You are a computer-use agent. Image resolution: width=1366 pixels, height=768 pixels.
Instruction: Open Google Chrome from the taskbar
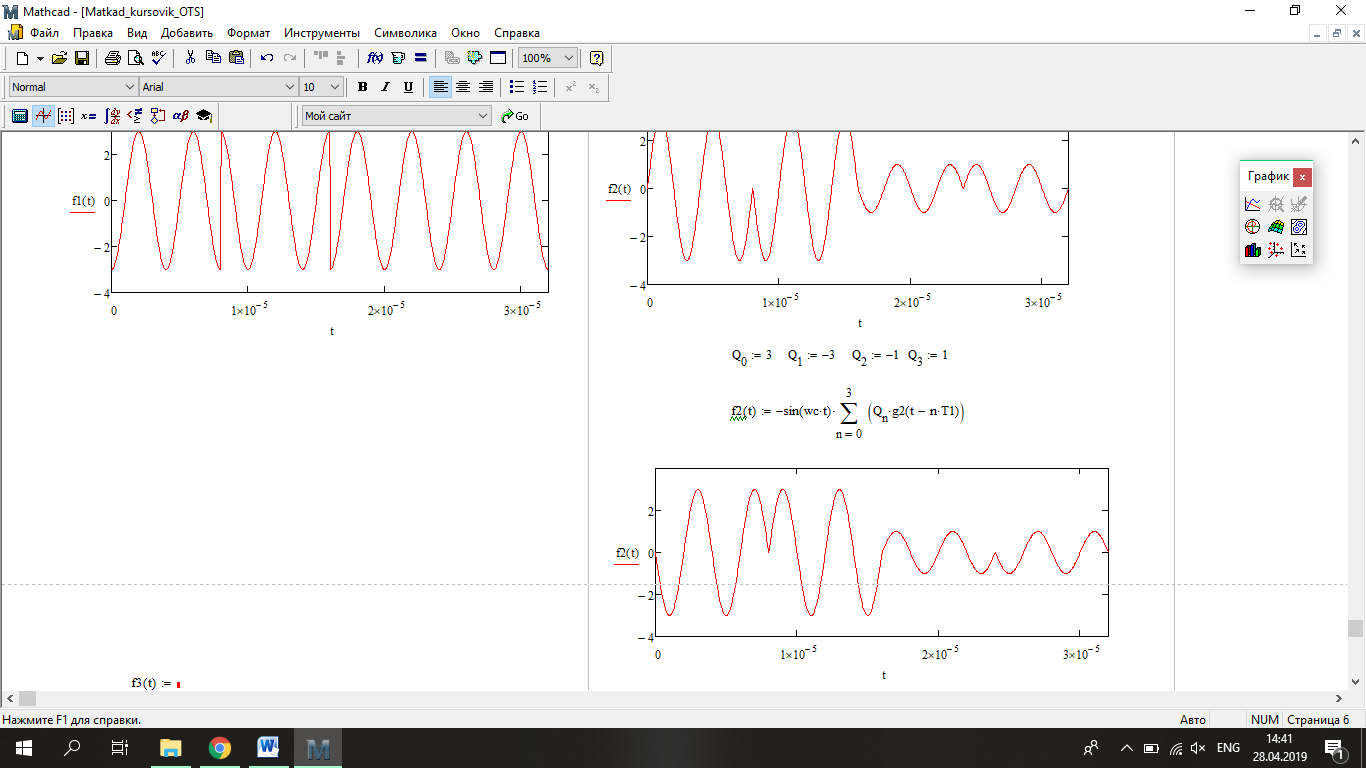(x=220, y=747)
